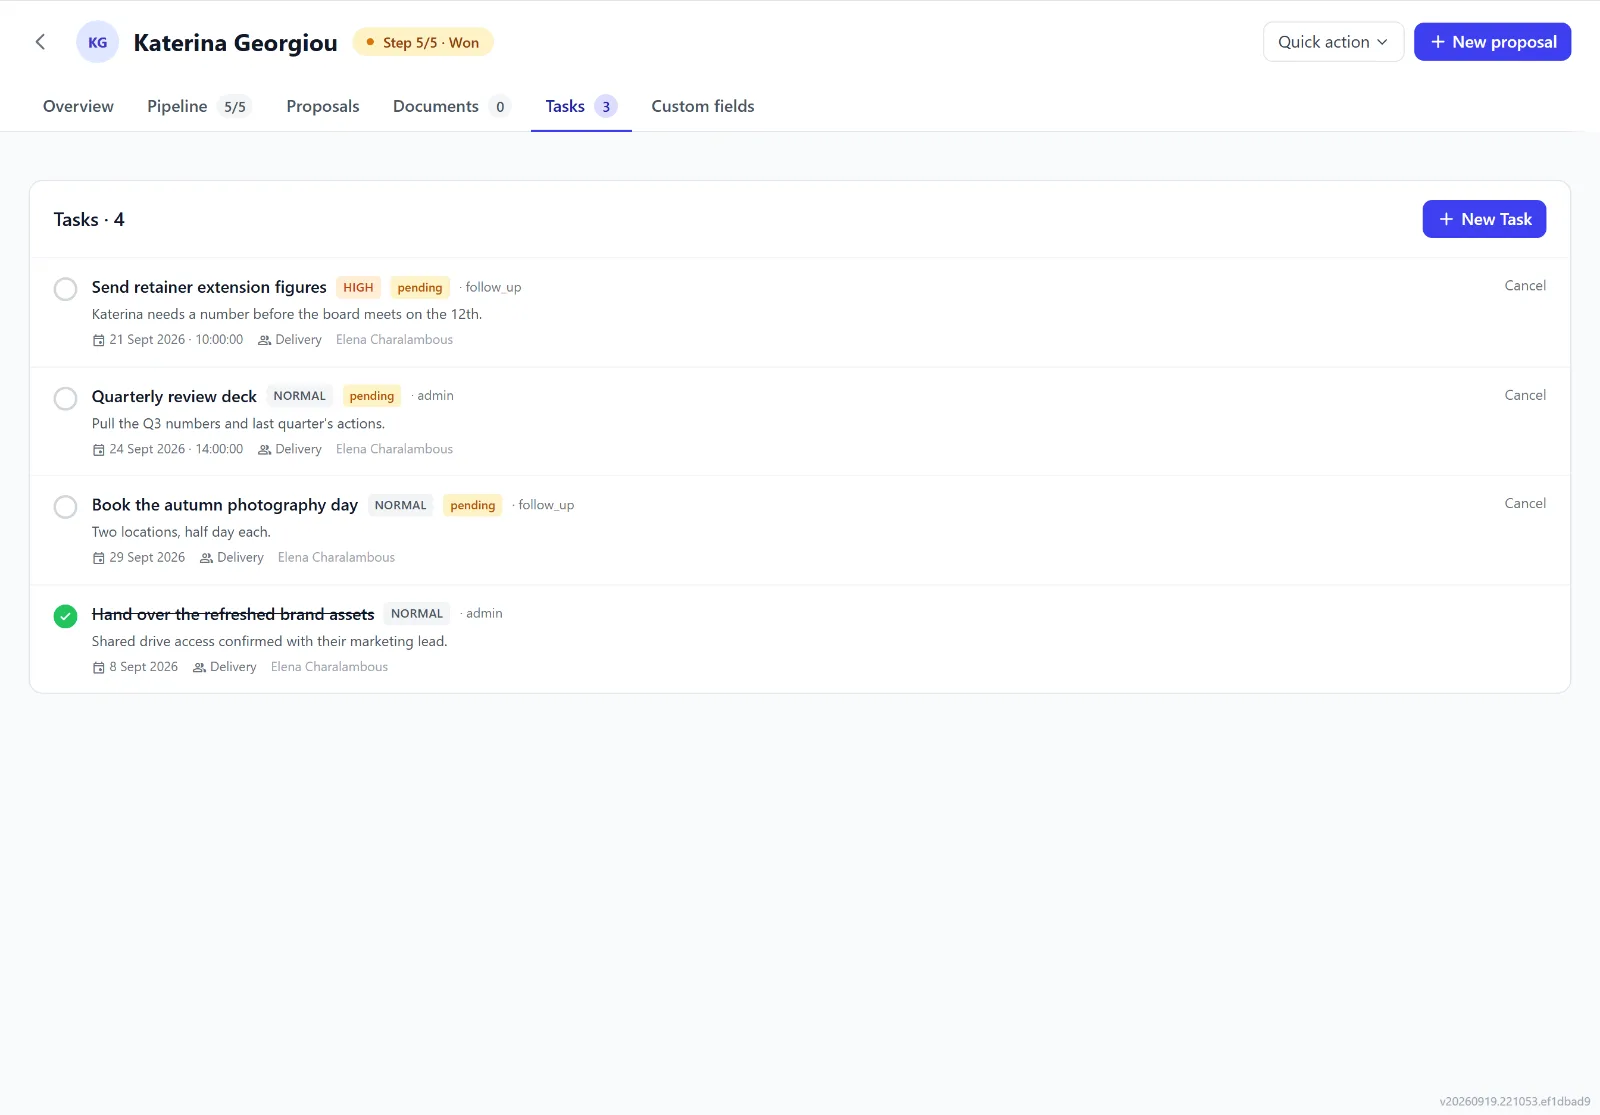The width and height of the screenshot is (1600, 1115).
Task: Open the Custom fields tab
Action: pyautogui.click(x=703, y=106)
